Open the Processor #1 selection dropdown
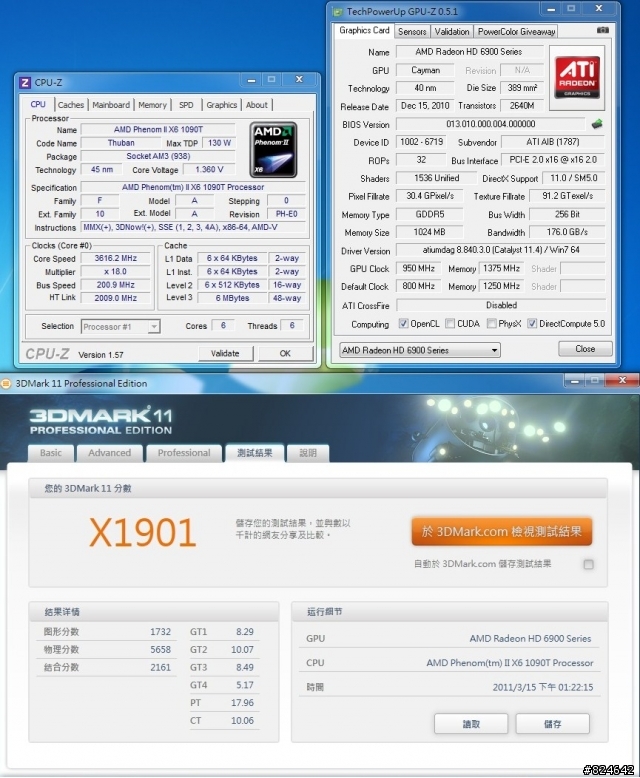Screen dimensions: 640x778 pyautogui.click(x=120, y=326)
